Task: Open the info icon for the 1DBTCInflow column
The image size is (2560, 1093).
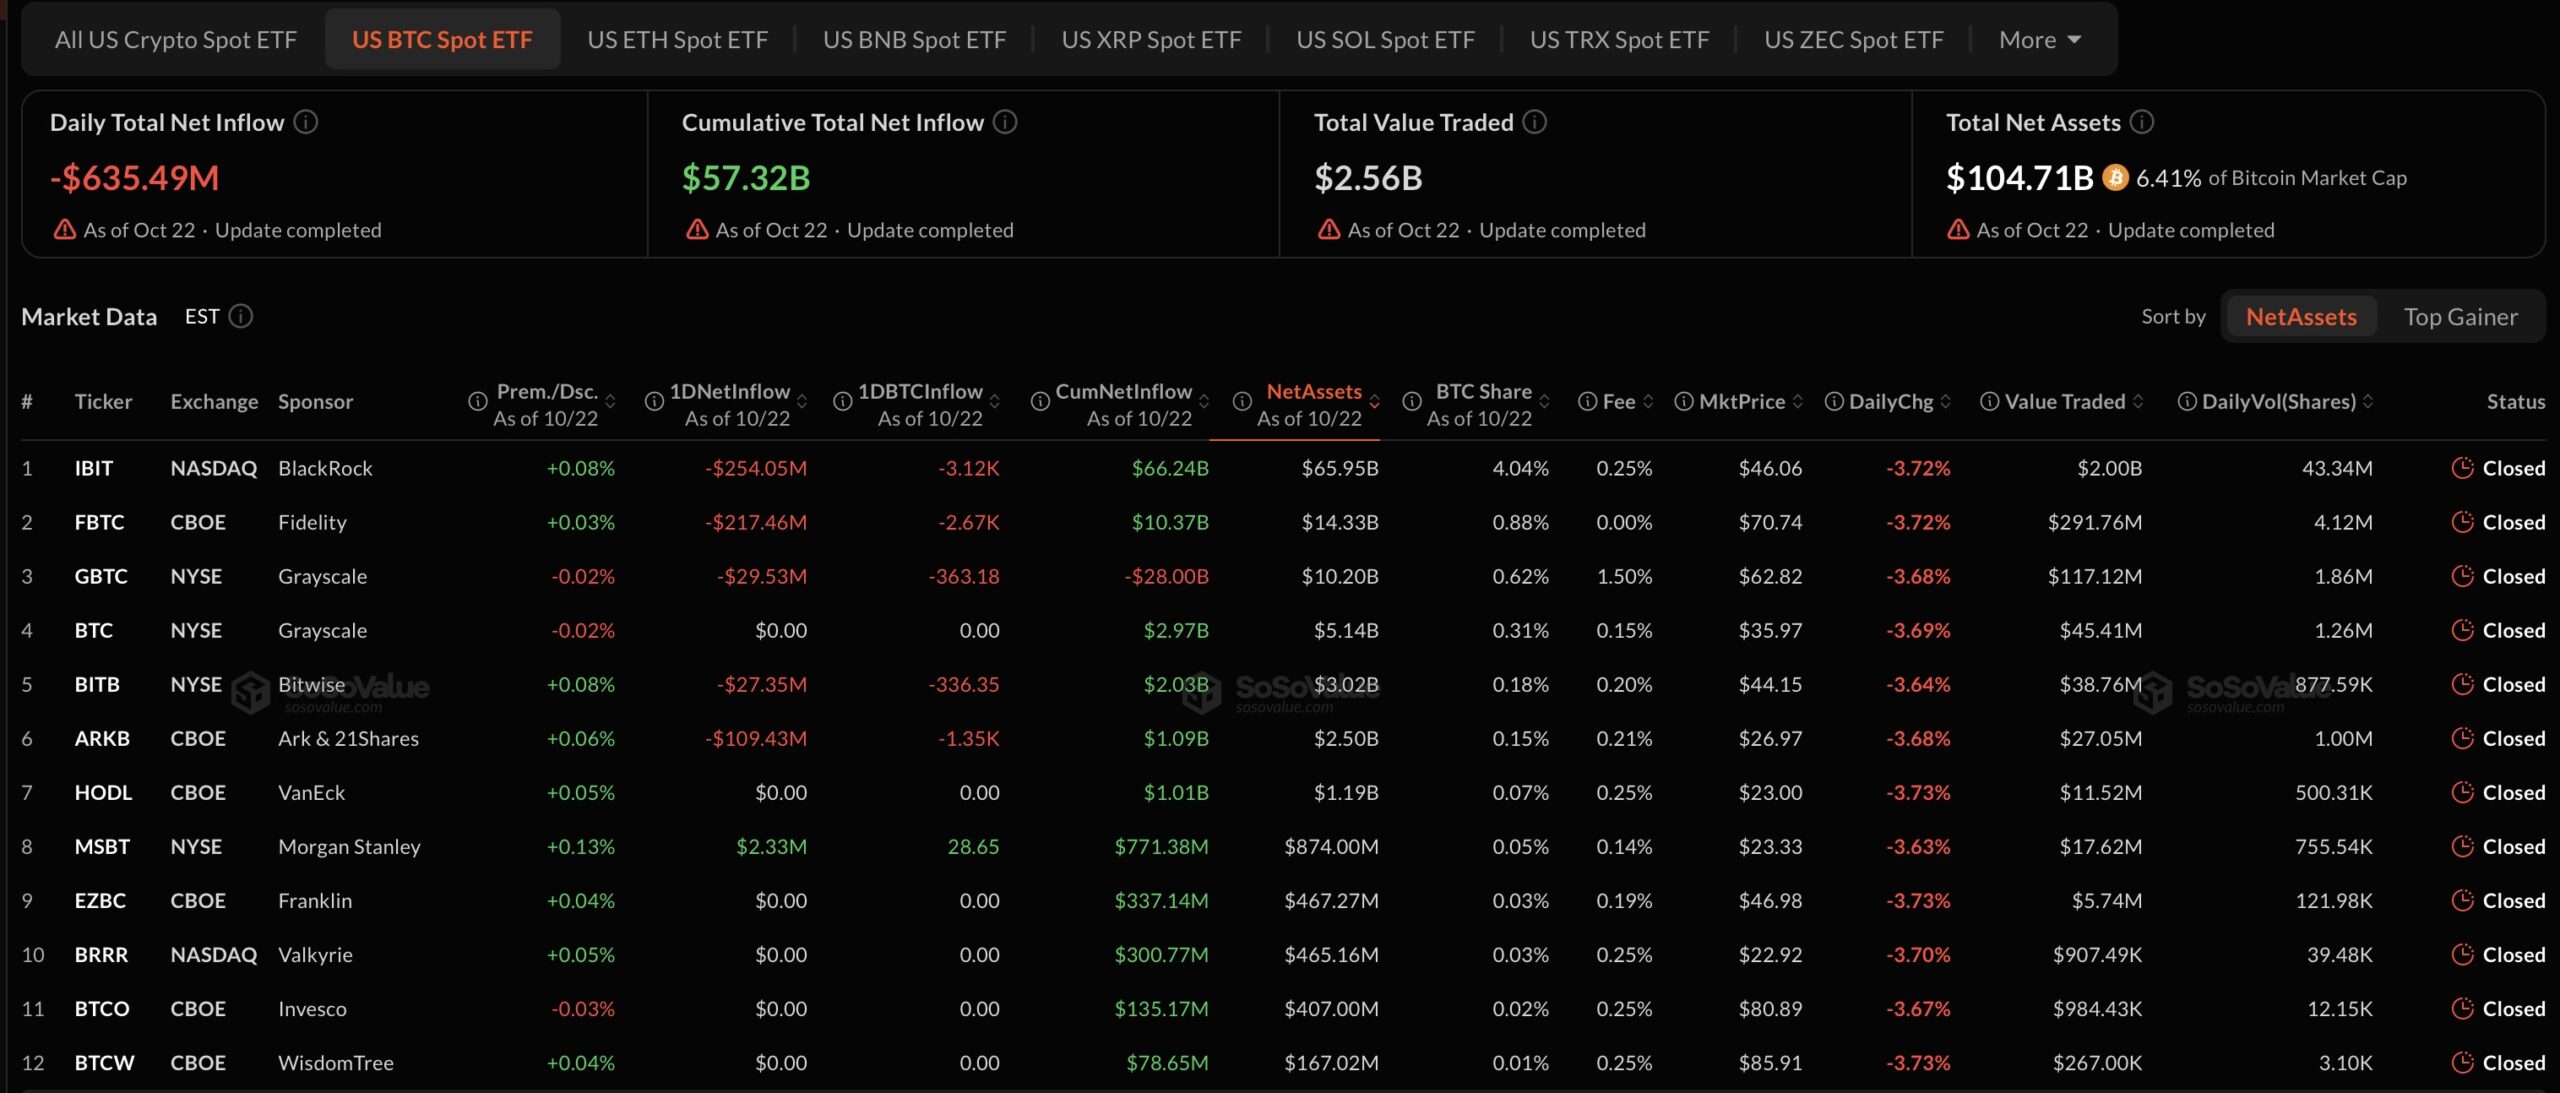Action: click(x=843, y=401)
